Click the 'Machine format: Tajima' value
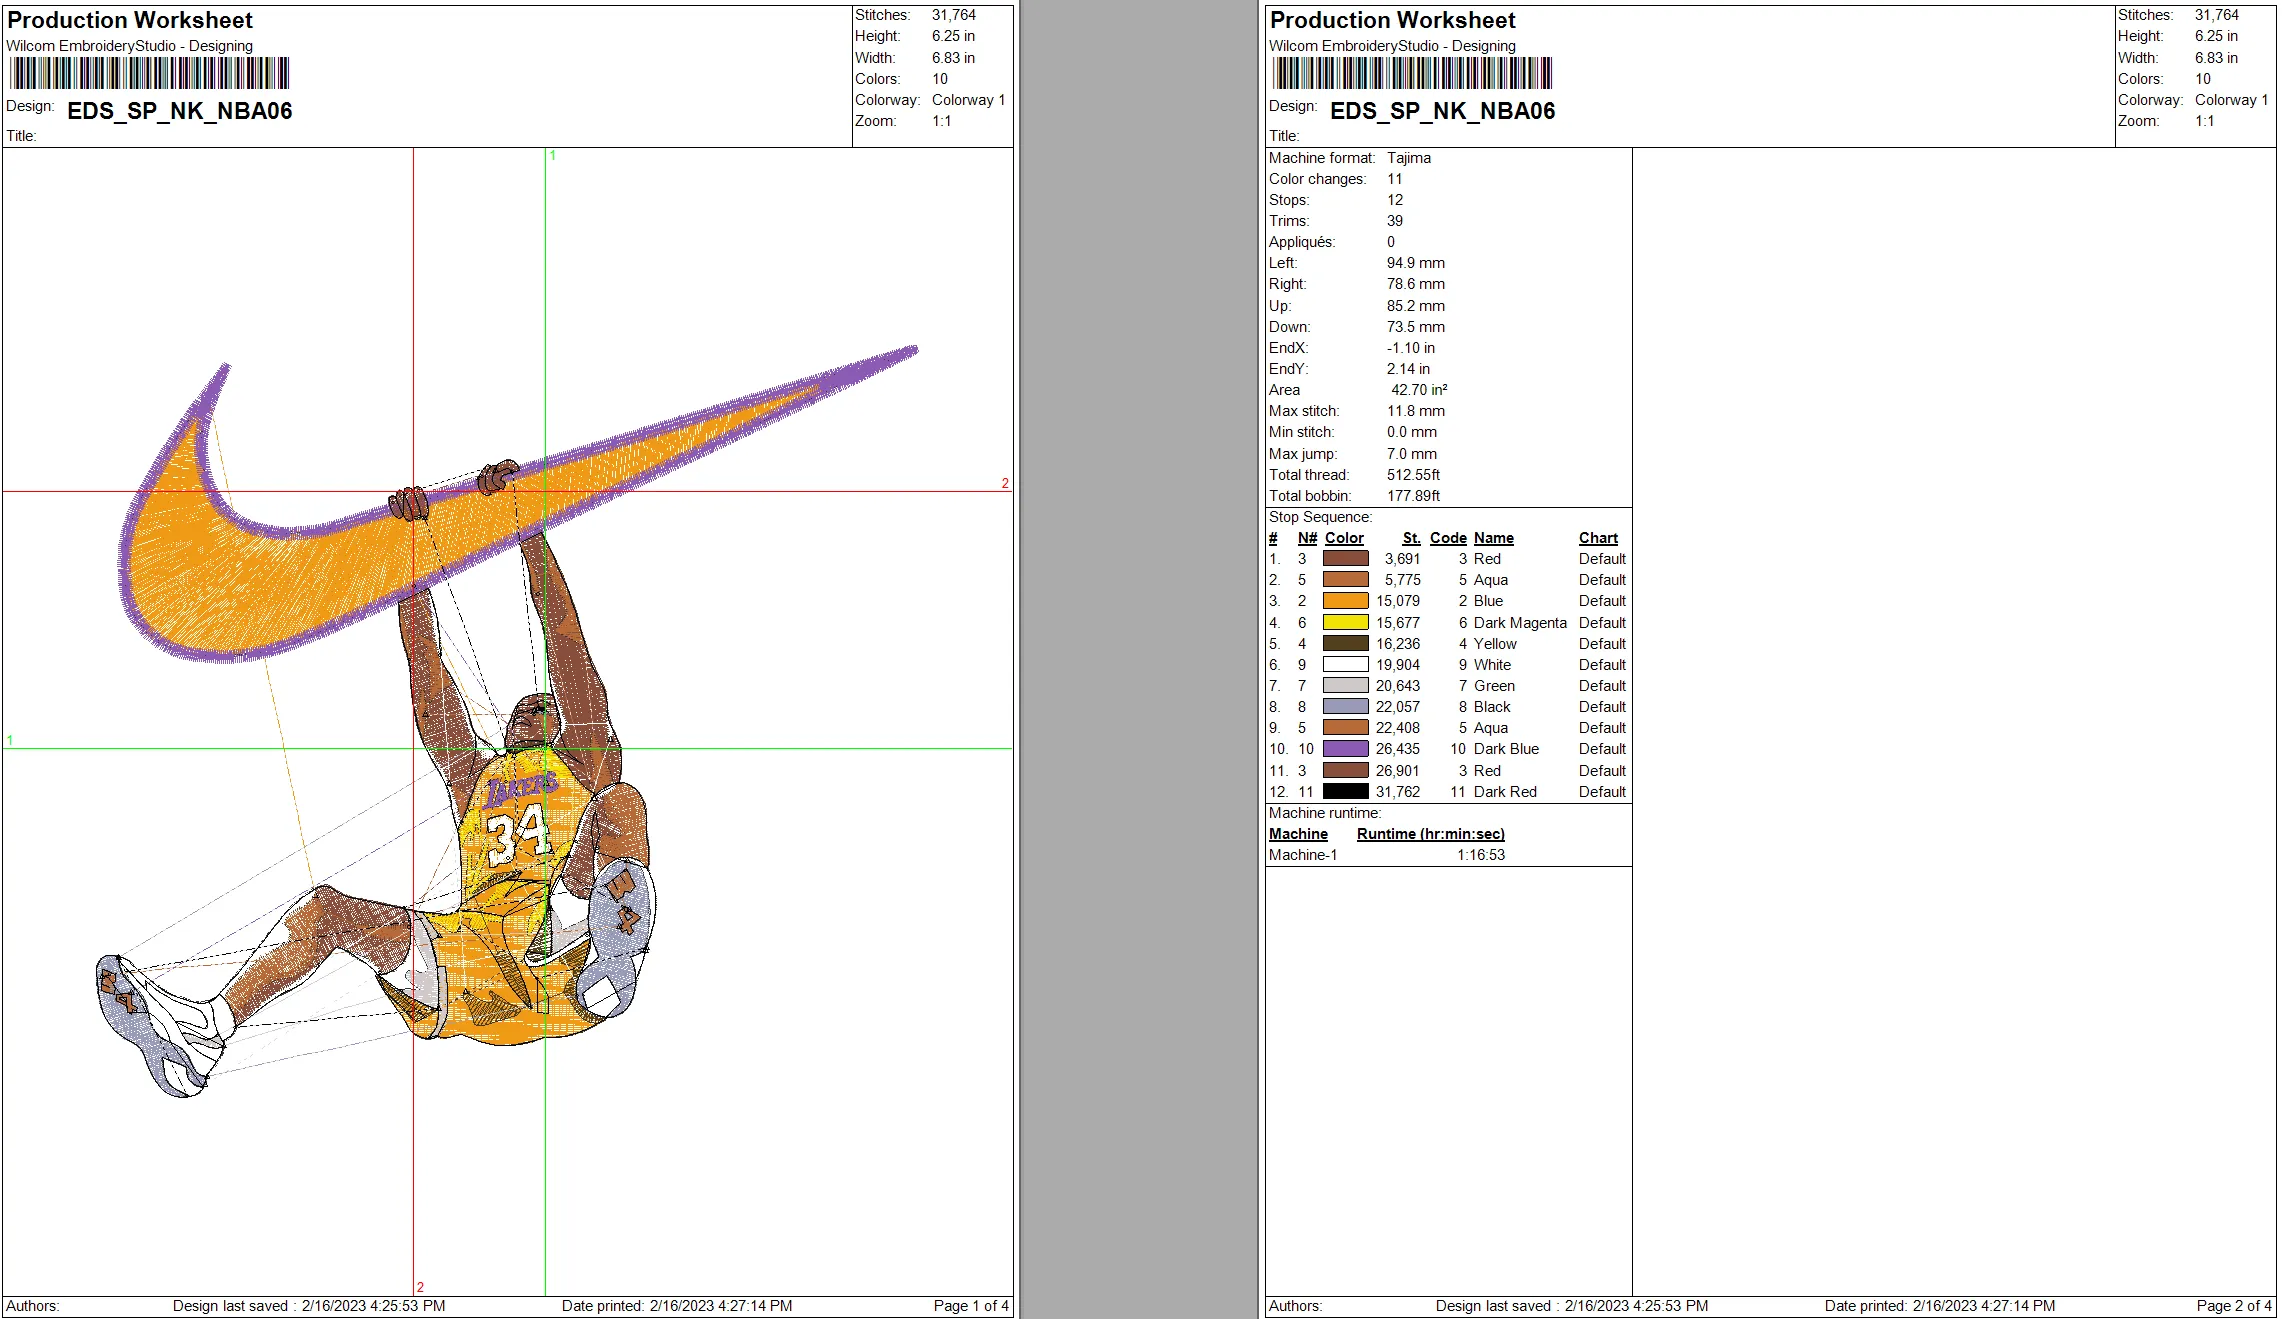Image resolution: width=2282 pixels, height=1319 pixels. [x=1409, y=158]
